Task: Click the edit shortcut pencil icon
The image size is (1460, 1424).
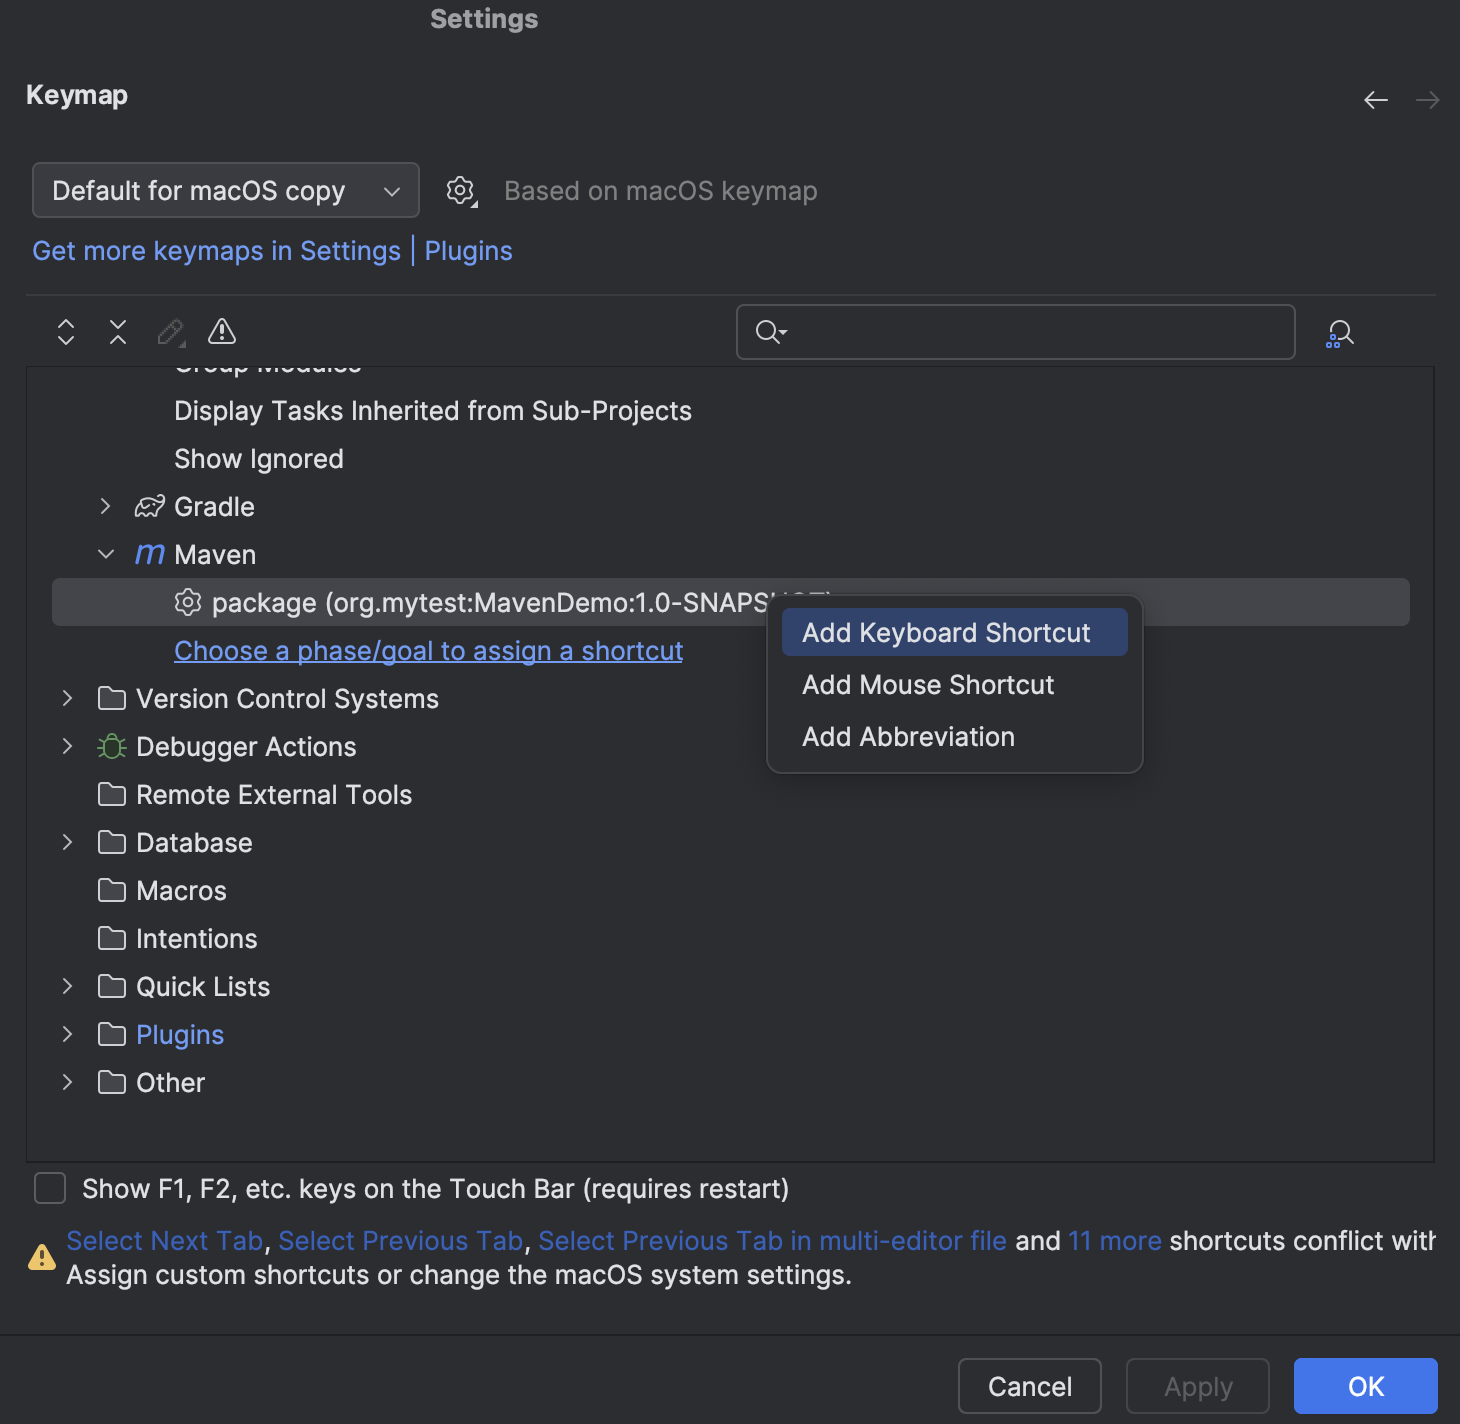Action: click(170, 333)
